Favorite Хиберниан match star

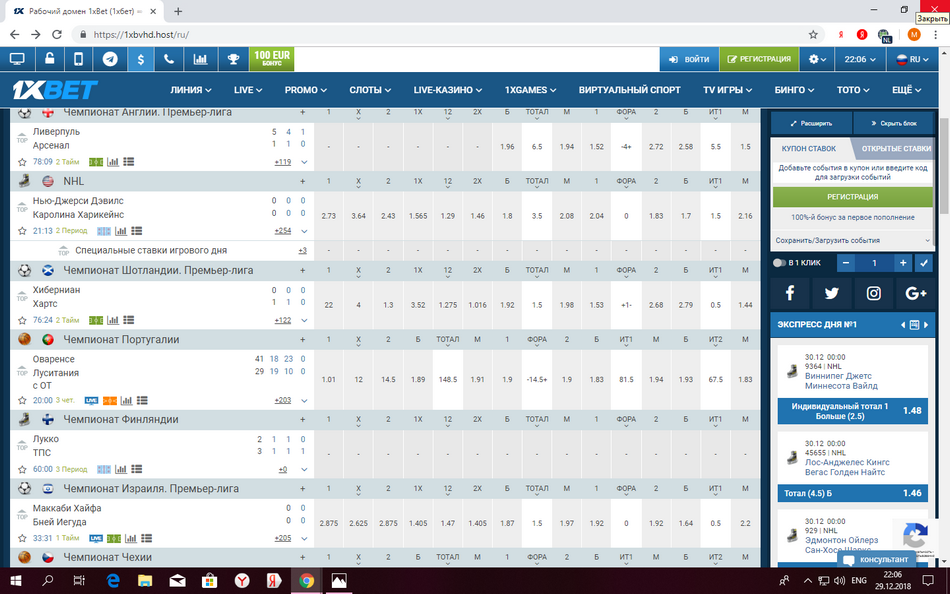tap(22, 320)
